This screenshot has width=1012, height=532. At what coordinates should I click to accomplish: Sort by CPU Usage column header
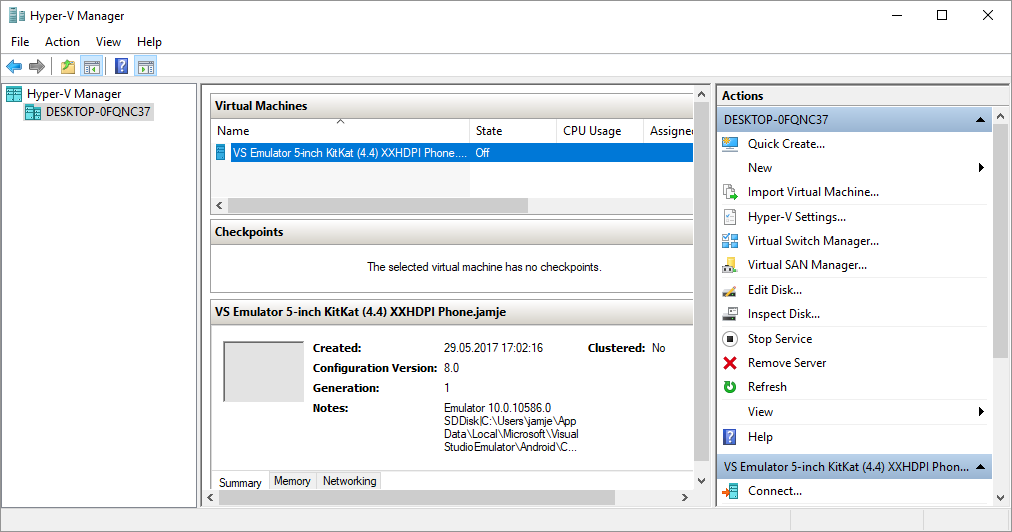[x=600, y=130]
